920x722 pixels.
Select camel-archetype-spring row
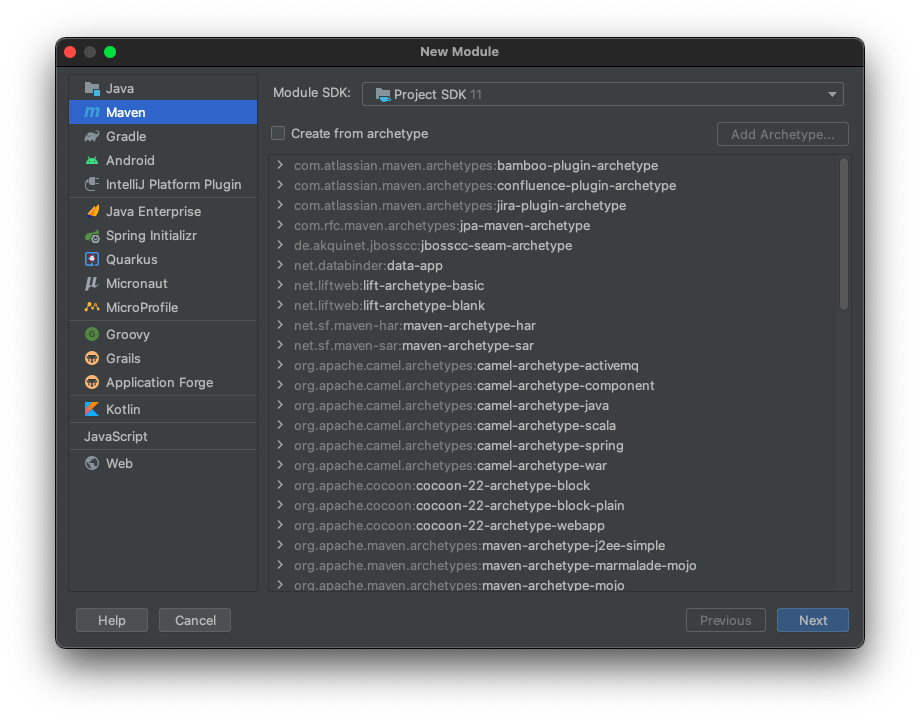[x=554, y=445]
